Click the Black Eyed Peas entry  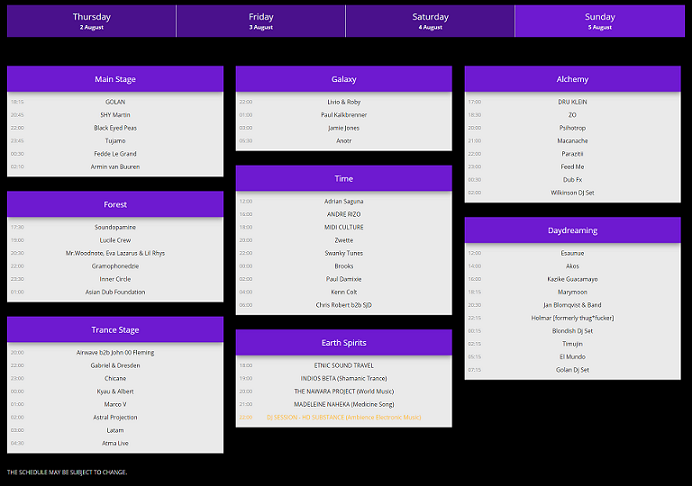tap(115, 128)
